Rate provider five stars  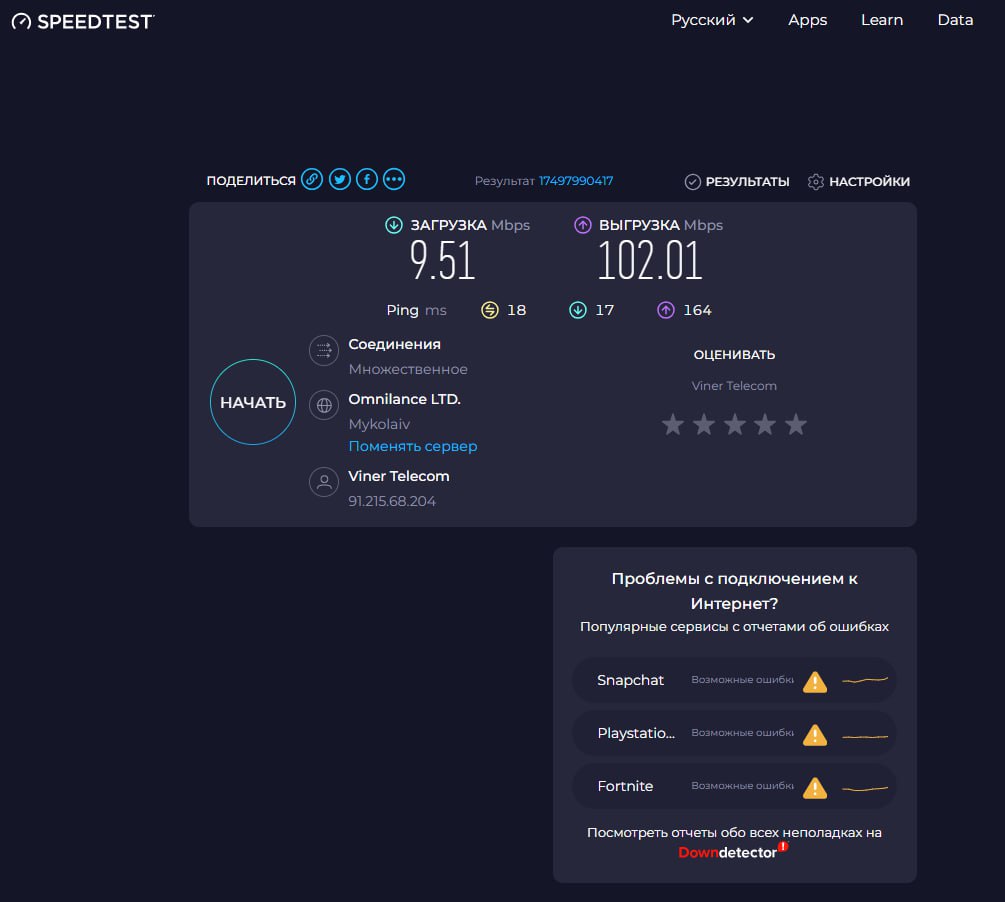pos(796,424)
